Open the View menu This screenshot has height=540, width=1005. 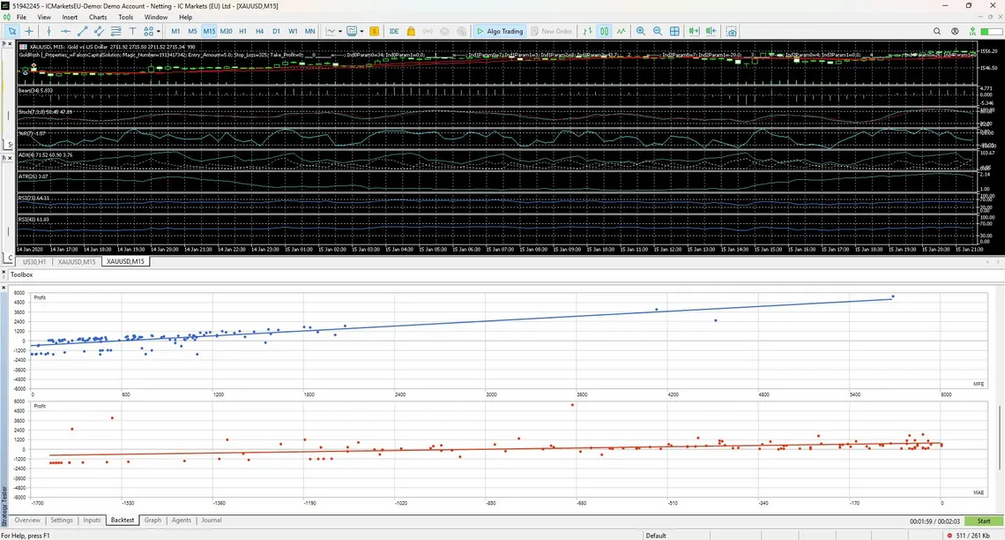coord(44,17)
